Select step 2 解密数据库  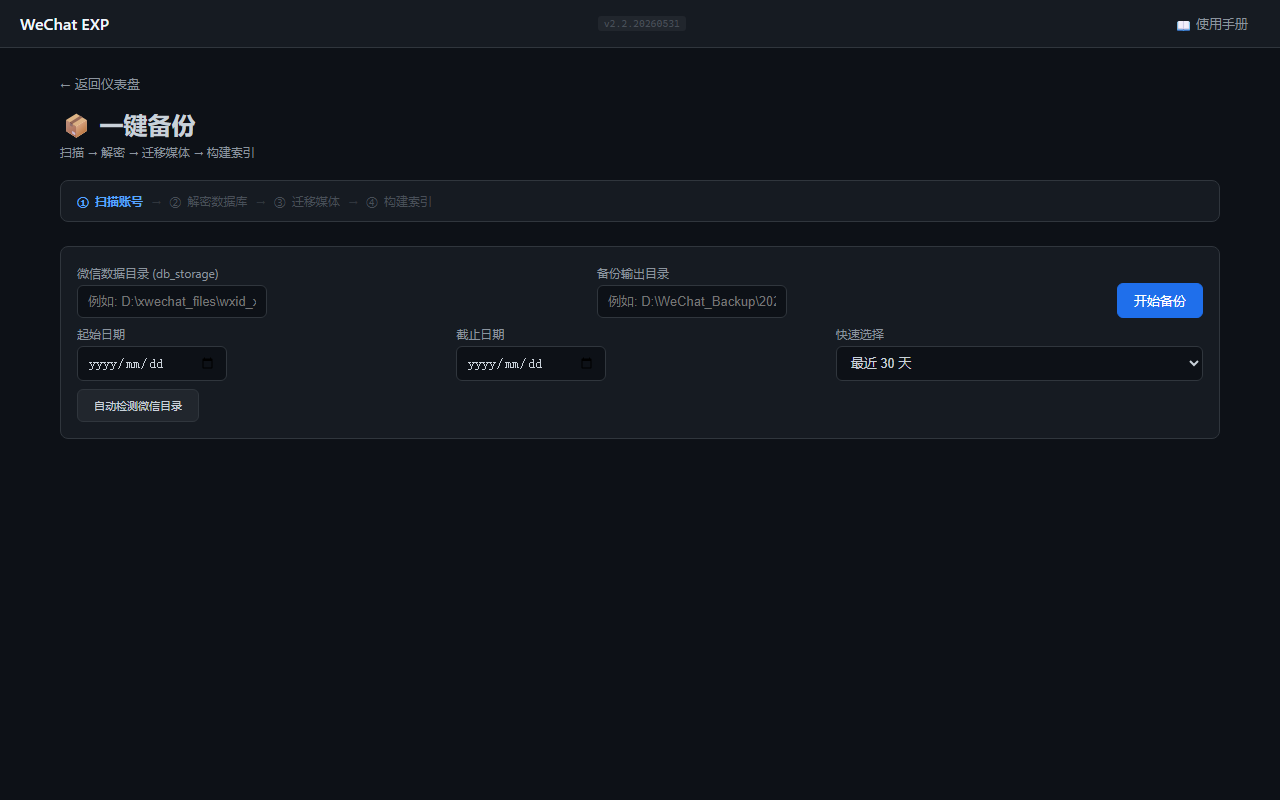pos(208,202)
